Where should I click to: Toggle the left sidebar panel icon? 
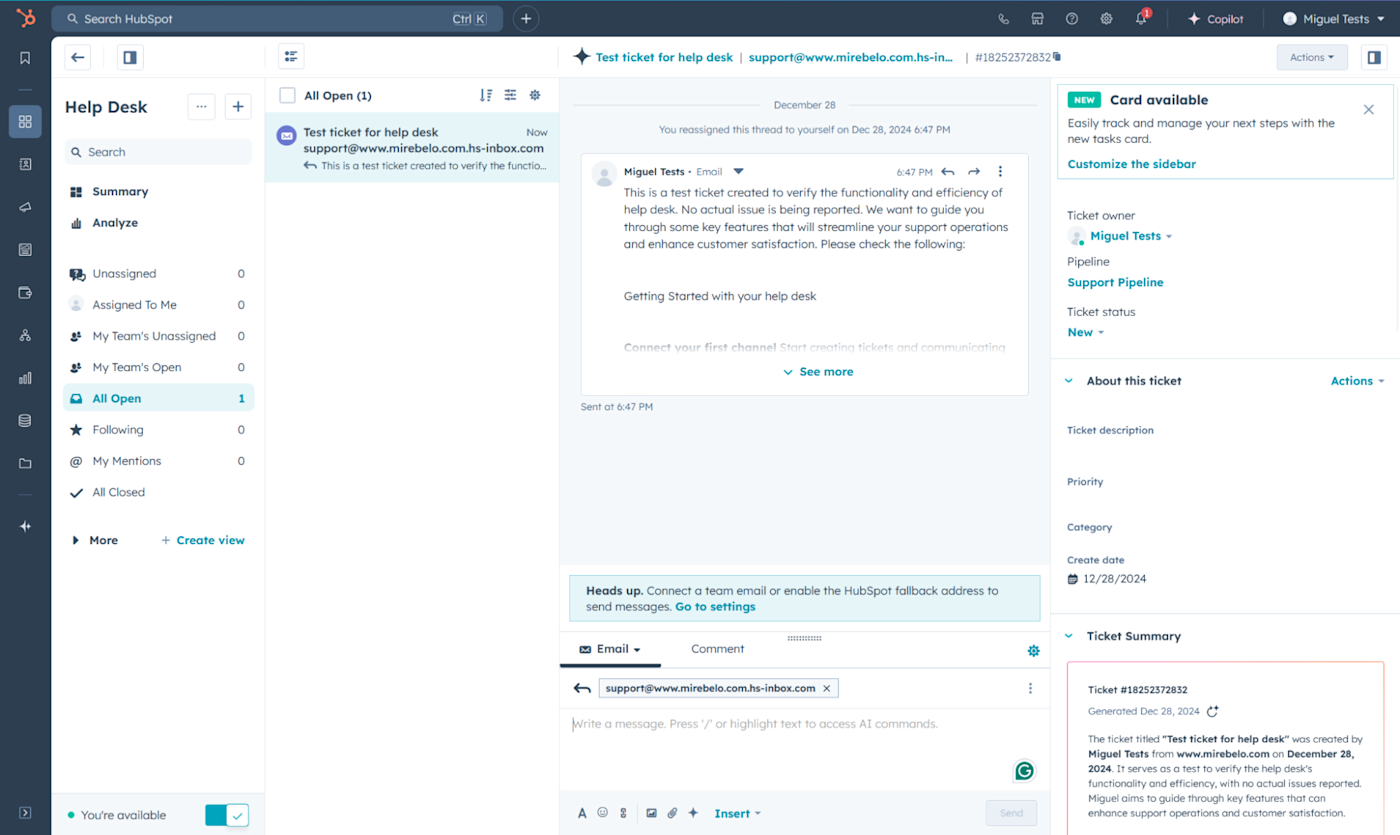pyautogui.click(x=130, y=57)
